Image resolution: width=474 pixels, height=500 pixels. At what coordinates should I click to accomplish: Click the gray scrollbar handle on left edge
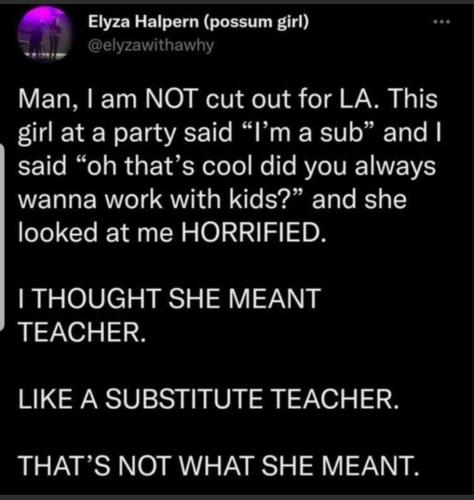tap(2, 237)
